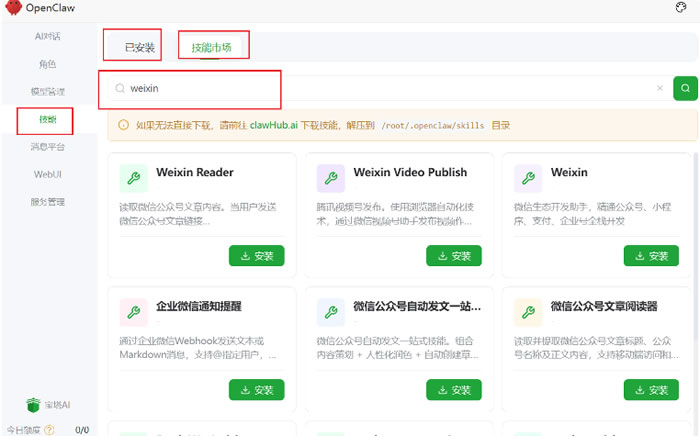The height and width of the screenshot is (436, 700).
Task: Click the help icon beside 今日额度
Action: (x=49, y=430)
